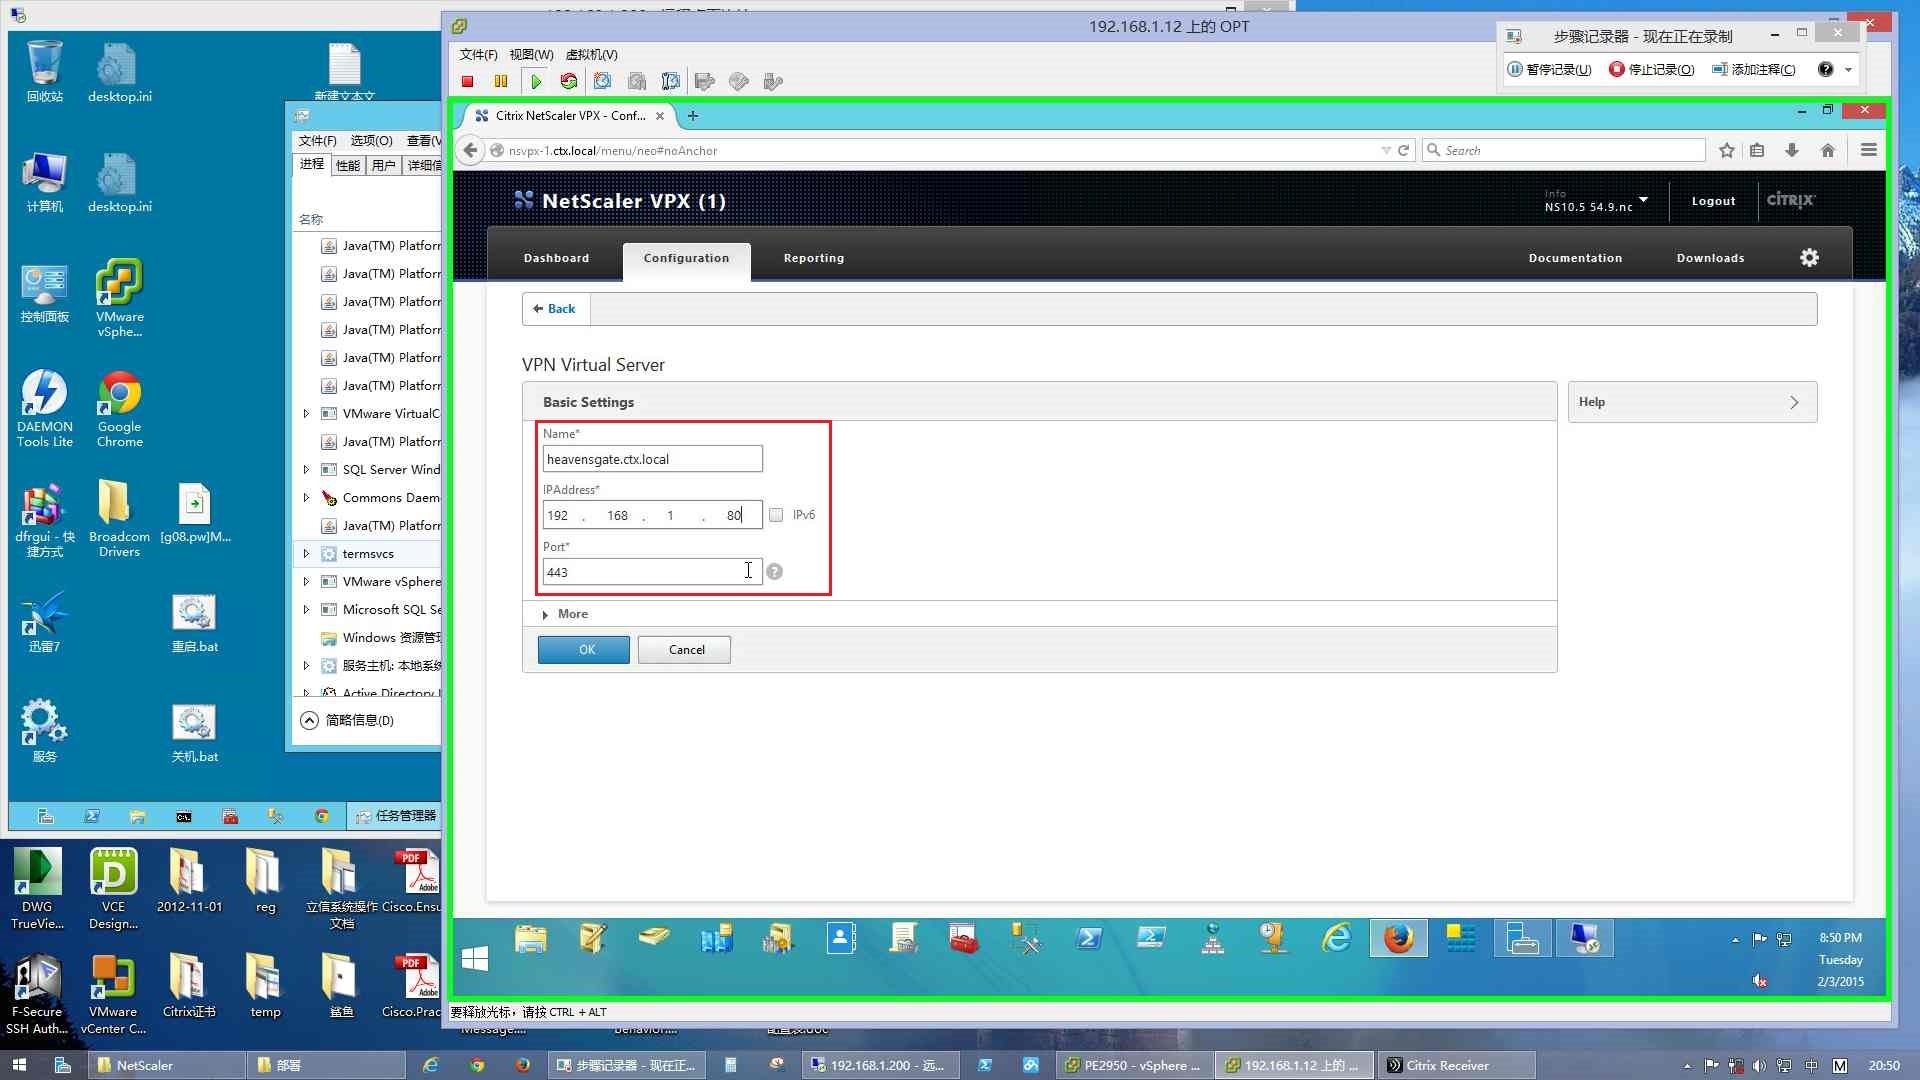Click 暂停记录 in steps recorder
Image resolution: width=1920 pixels, height=1080 pixels.
[x=1549, y=70]
